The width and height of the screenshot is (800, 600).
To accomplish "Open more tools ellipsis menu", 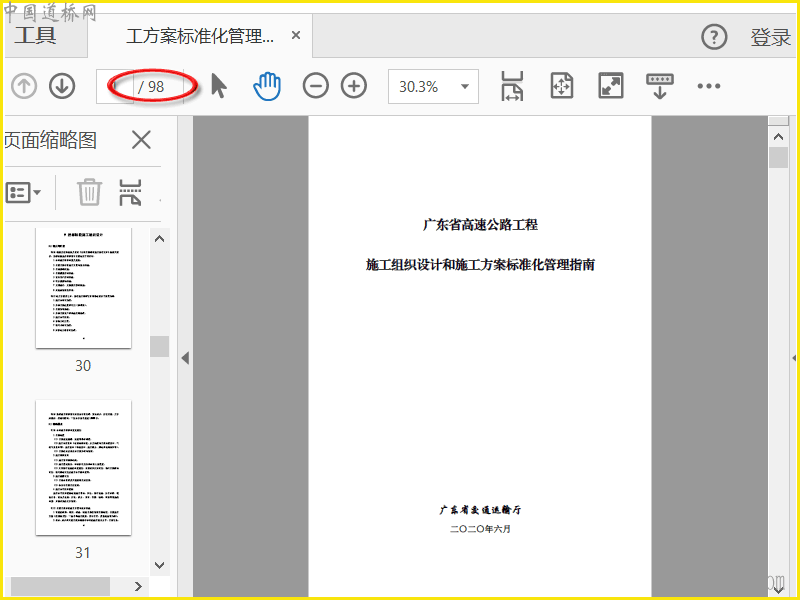I will pyautogui.click(x=709, y=86).
